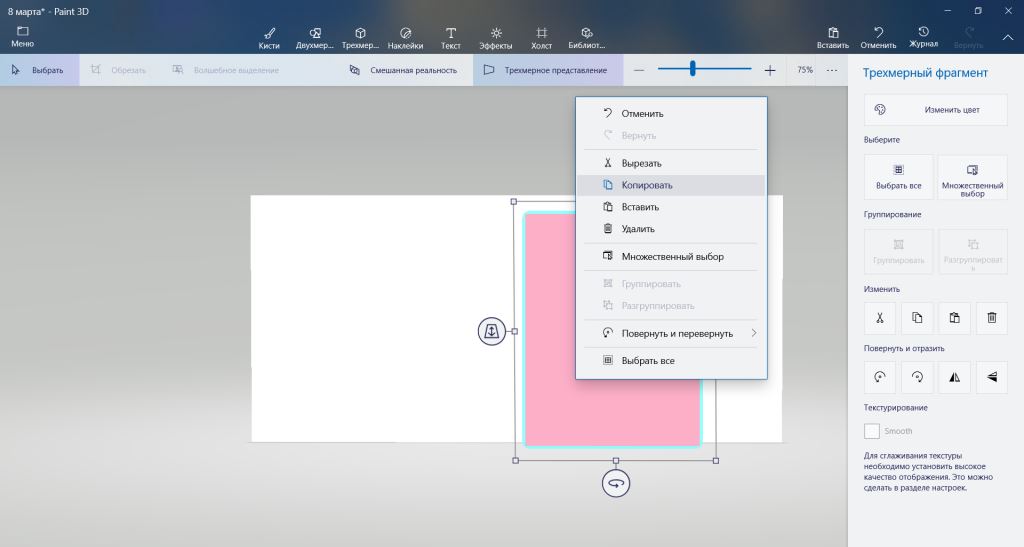Open the three-dots more options menu

pos(832,70)
